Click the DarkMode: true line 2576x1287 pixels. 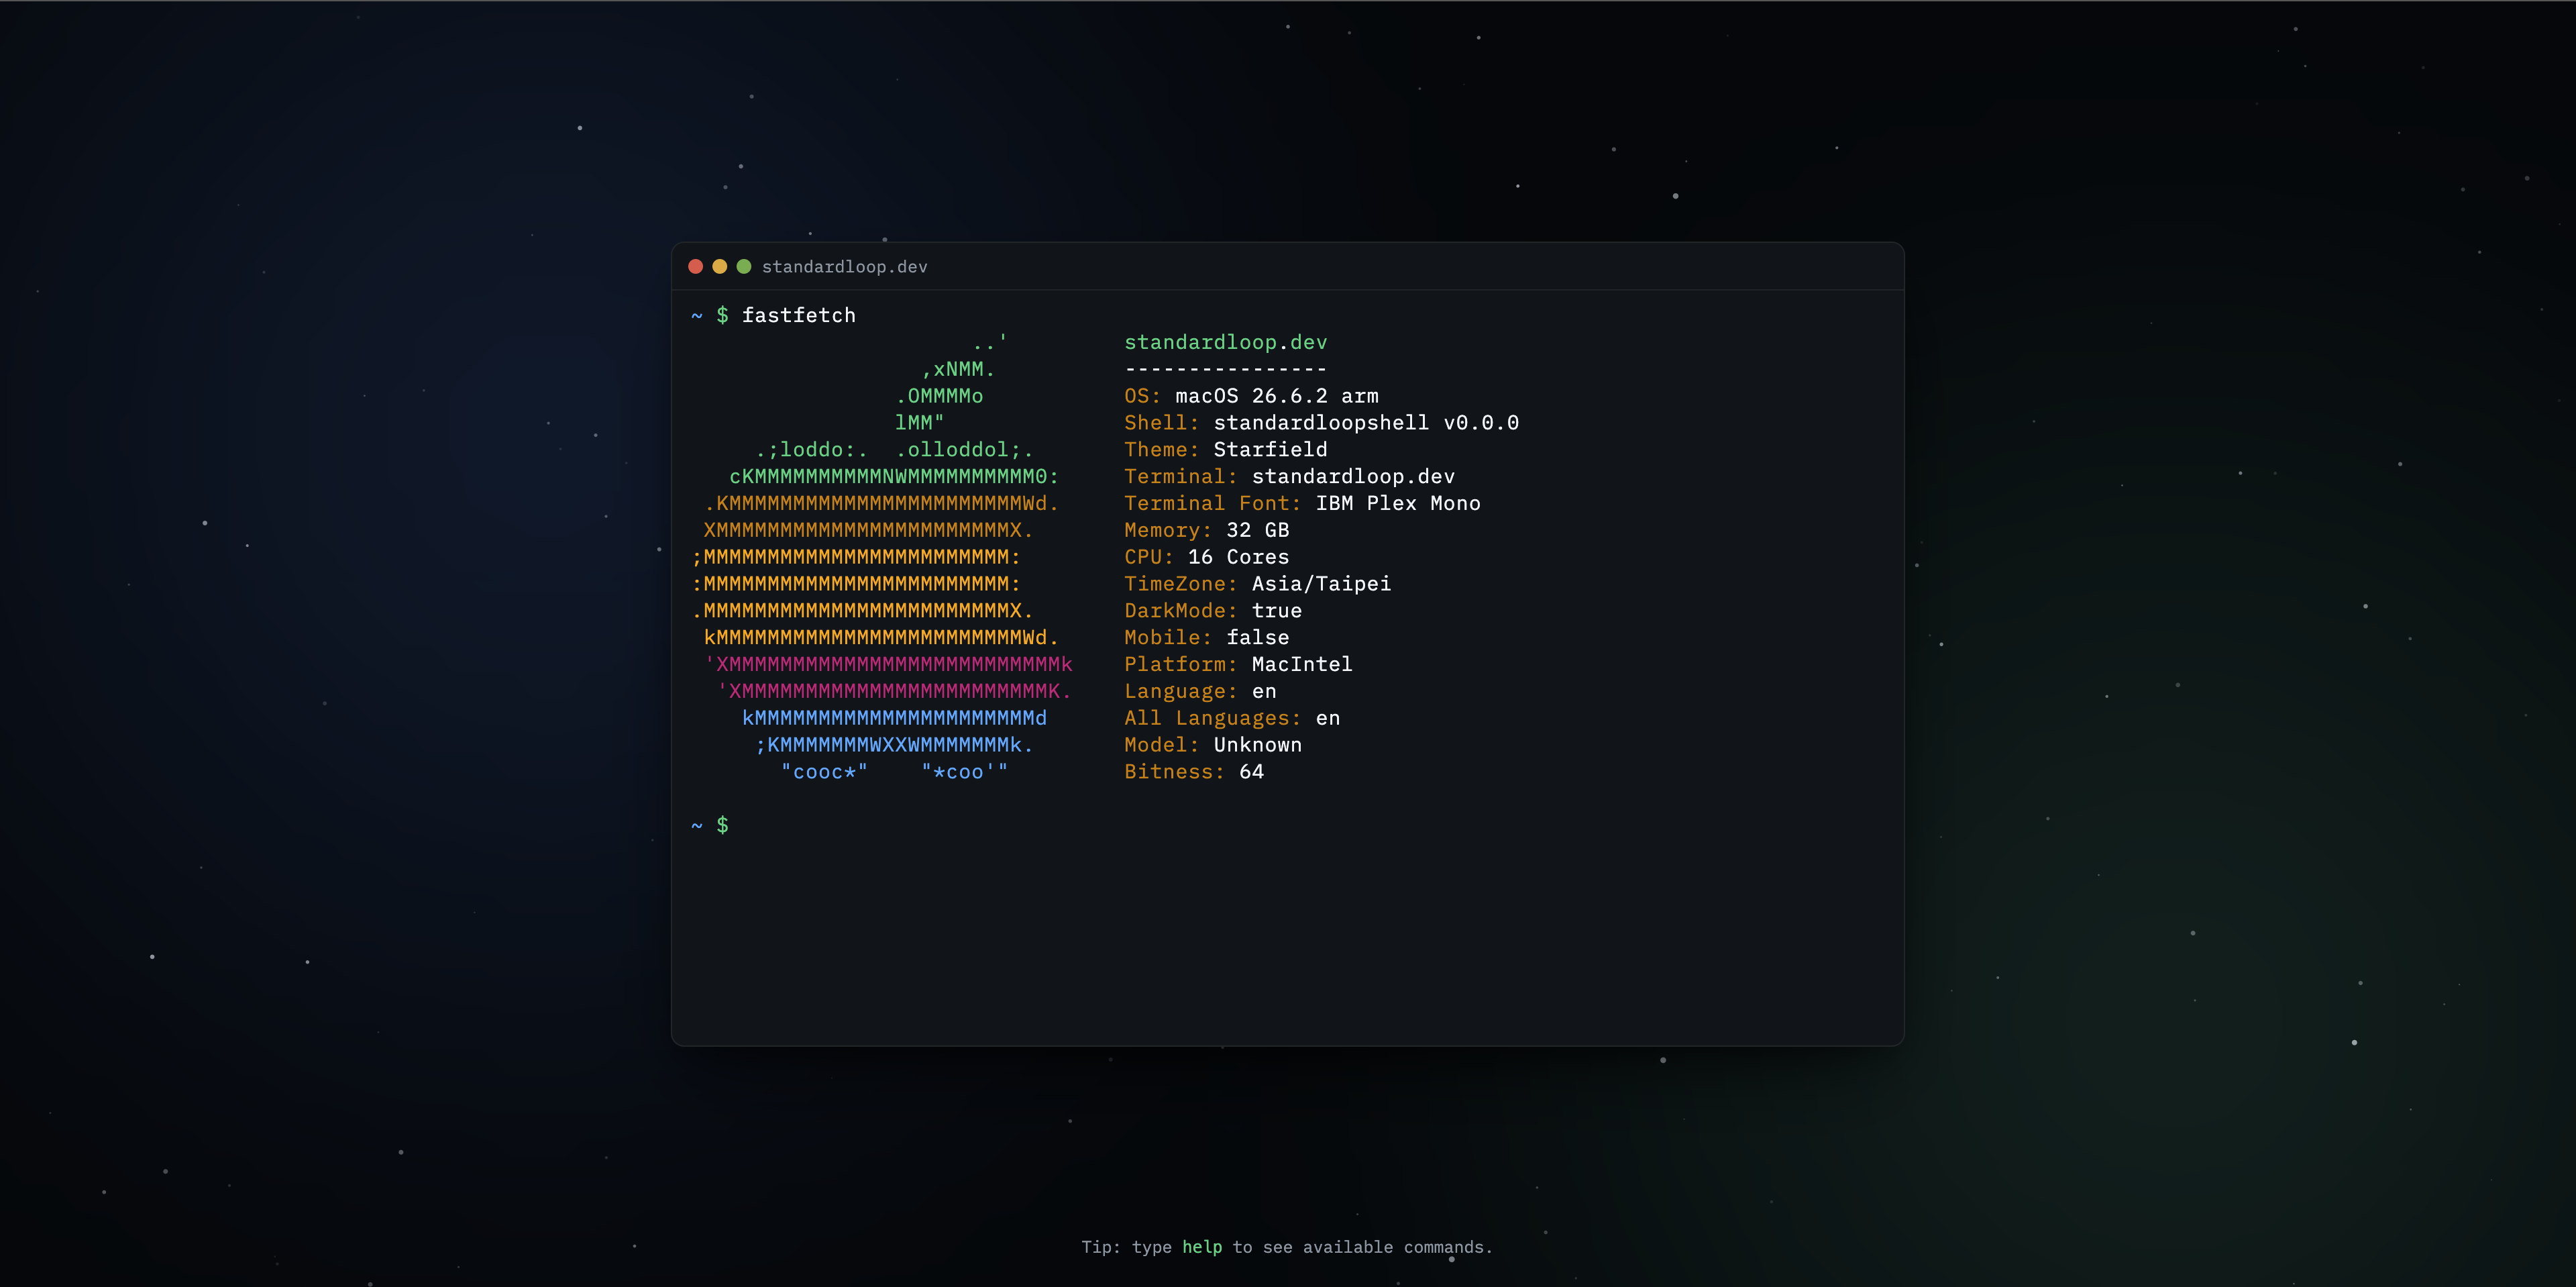[1213, 611]
